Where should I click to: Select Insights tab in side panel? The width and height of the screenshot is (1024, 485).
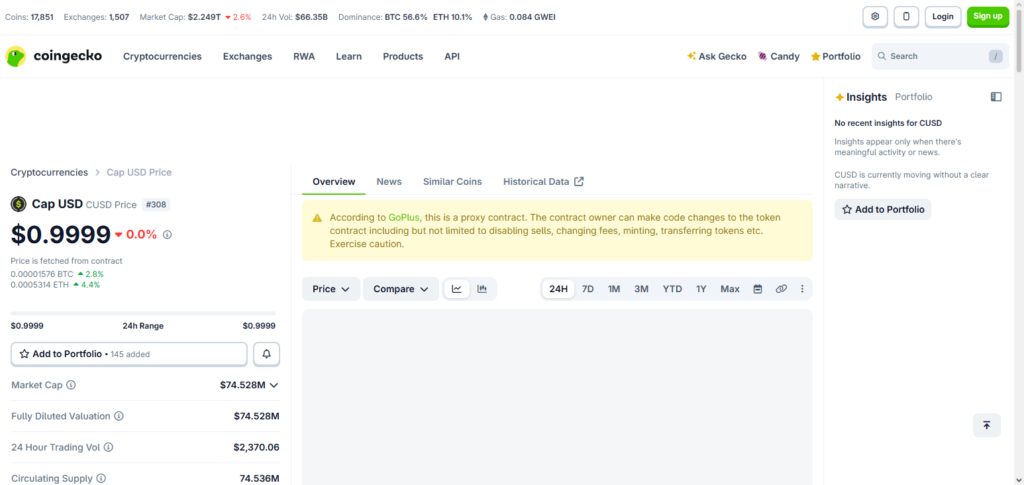[861, 97]
